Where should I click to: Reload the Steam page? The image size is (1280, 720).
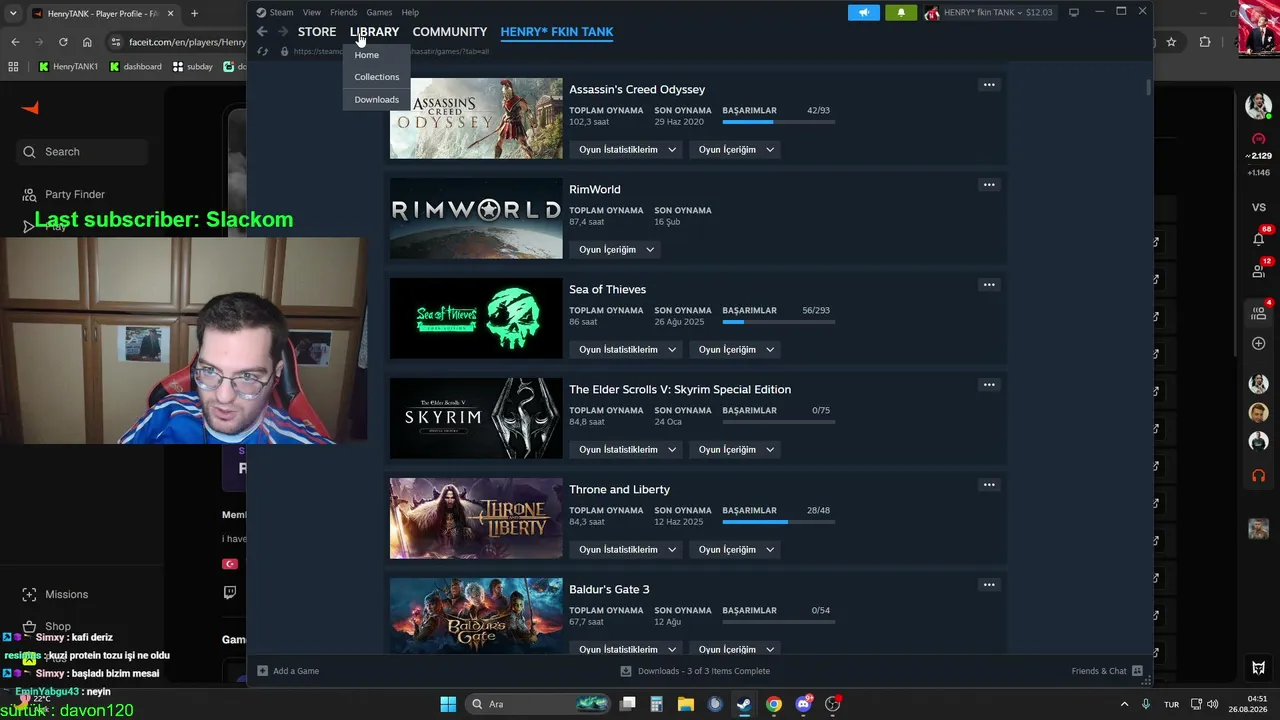coord(262,51)
